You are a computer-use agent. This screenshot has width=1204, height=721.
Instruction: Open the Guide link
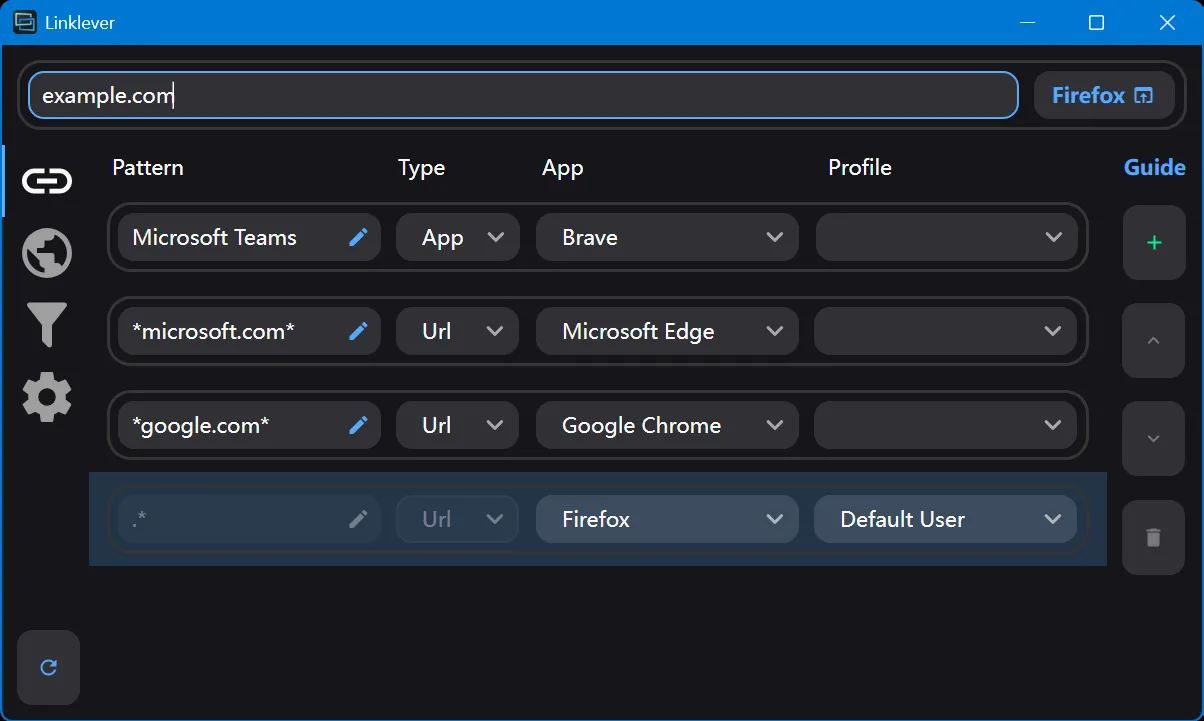[x=1154, y=167]
